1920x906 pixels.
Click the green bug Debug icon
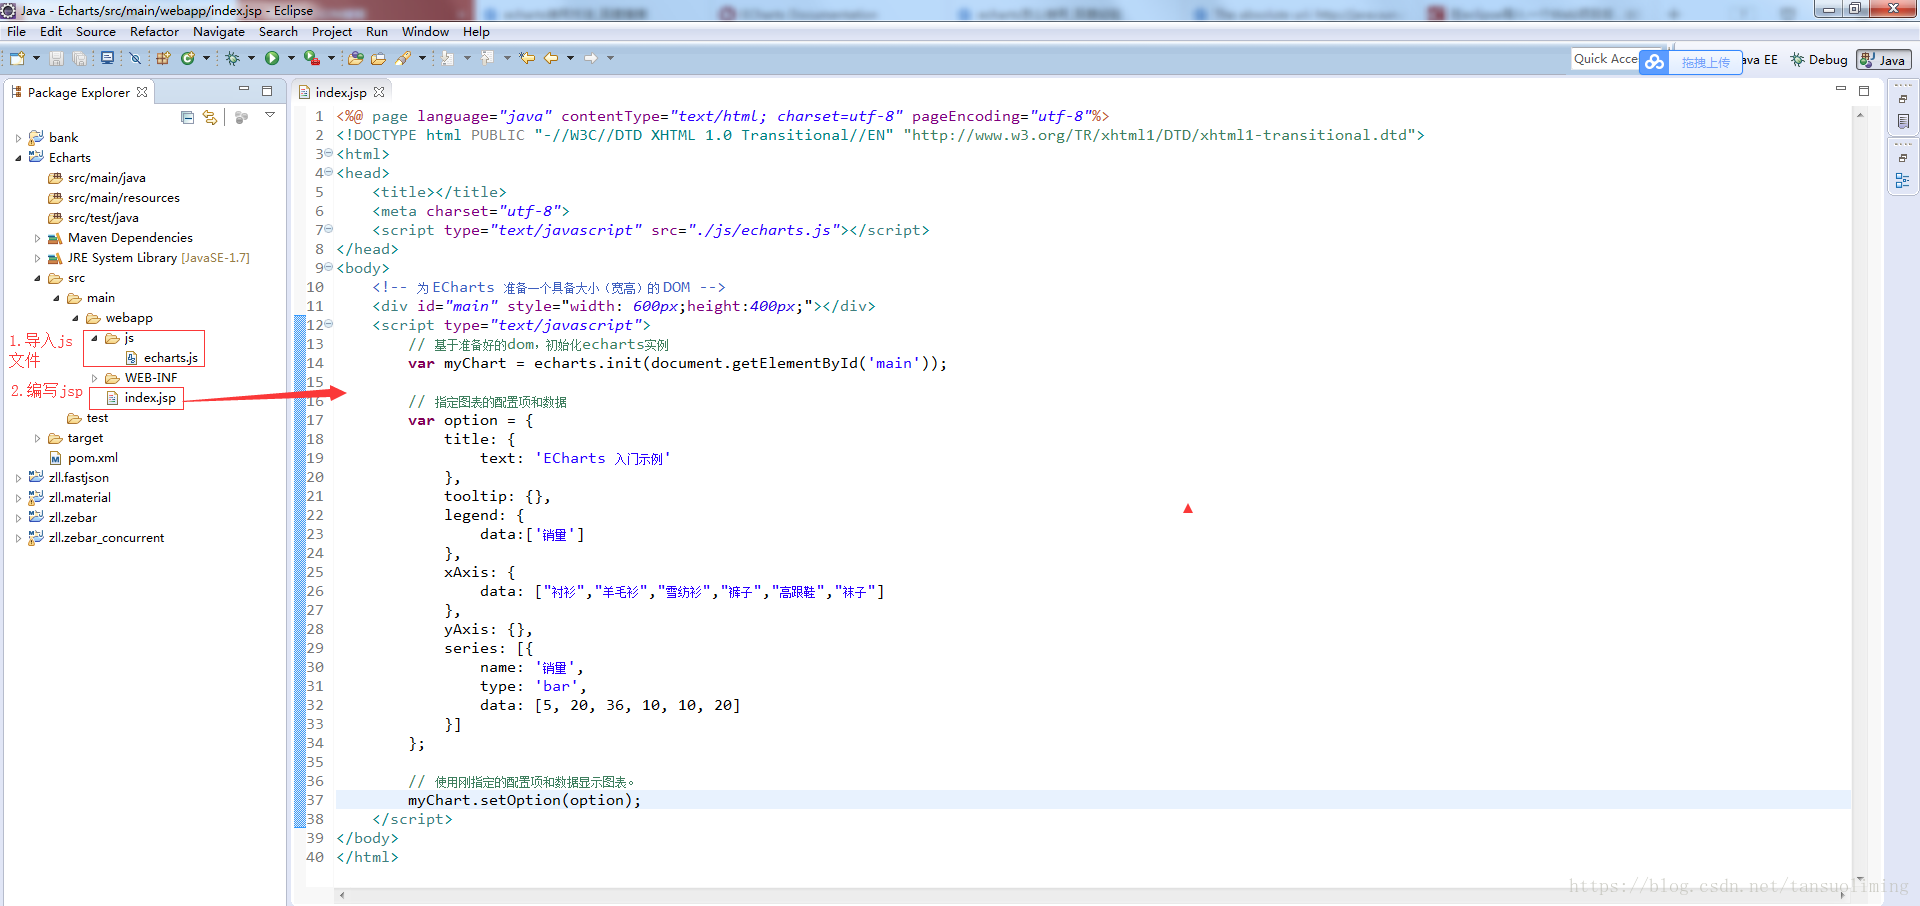point(232,59)
